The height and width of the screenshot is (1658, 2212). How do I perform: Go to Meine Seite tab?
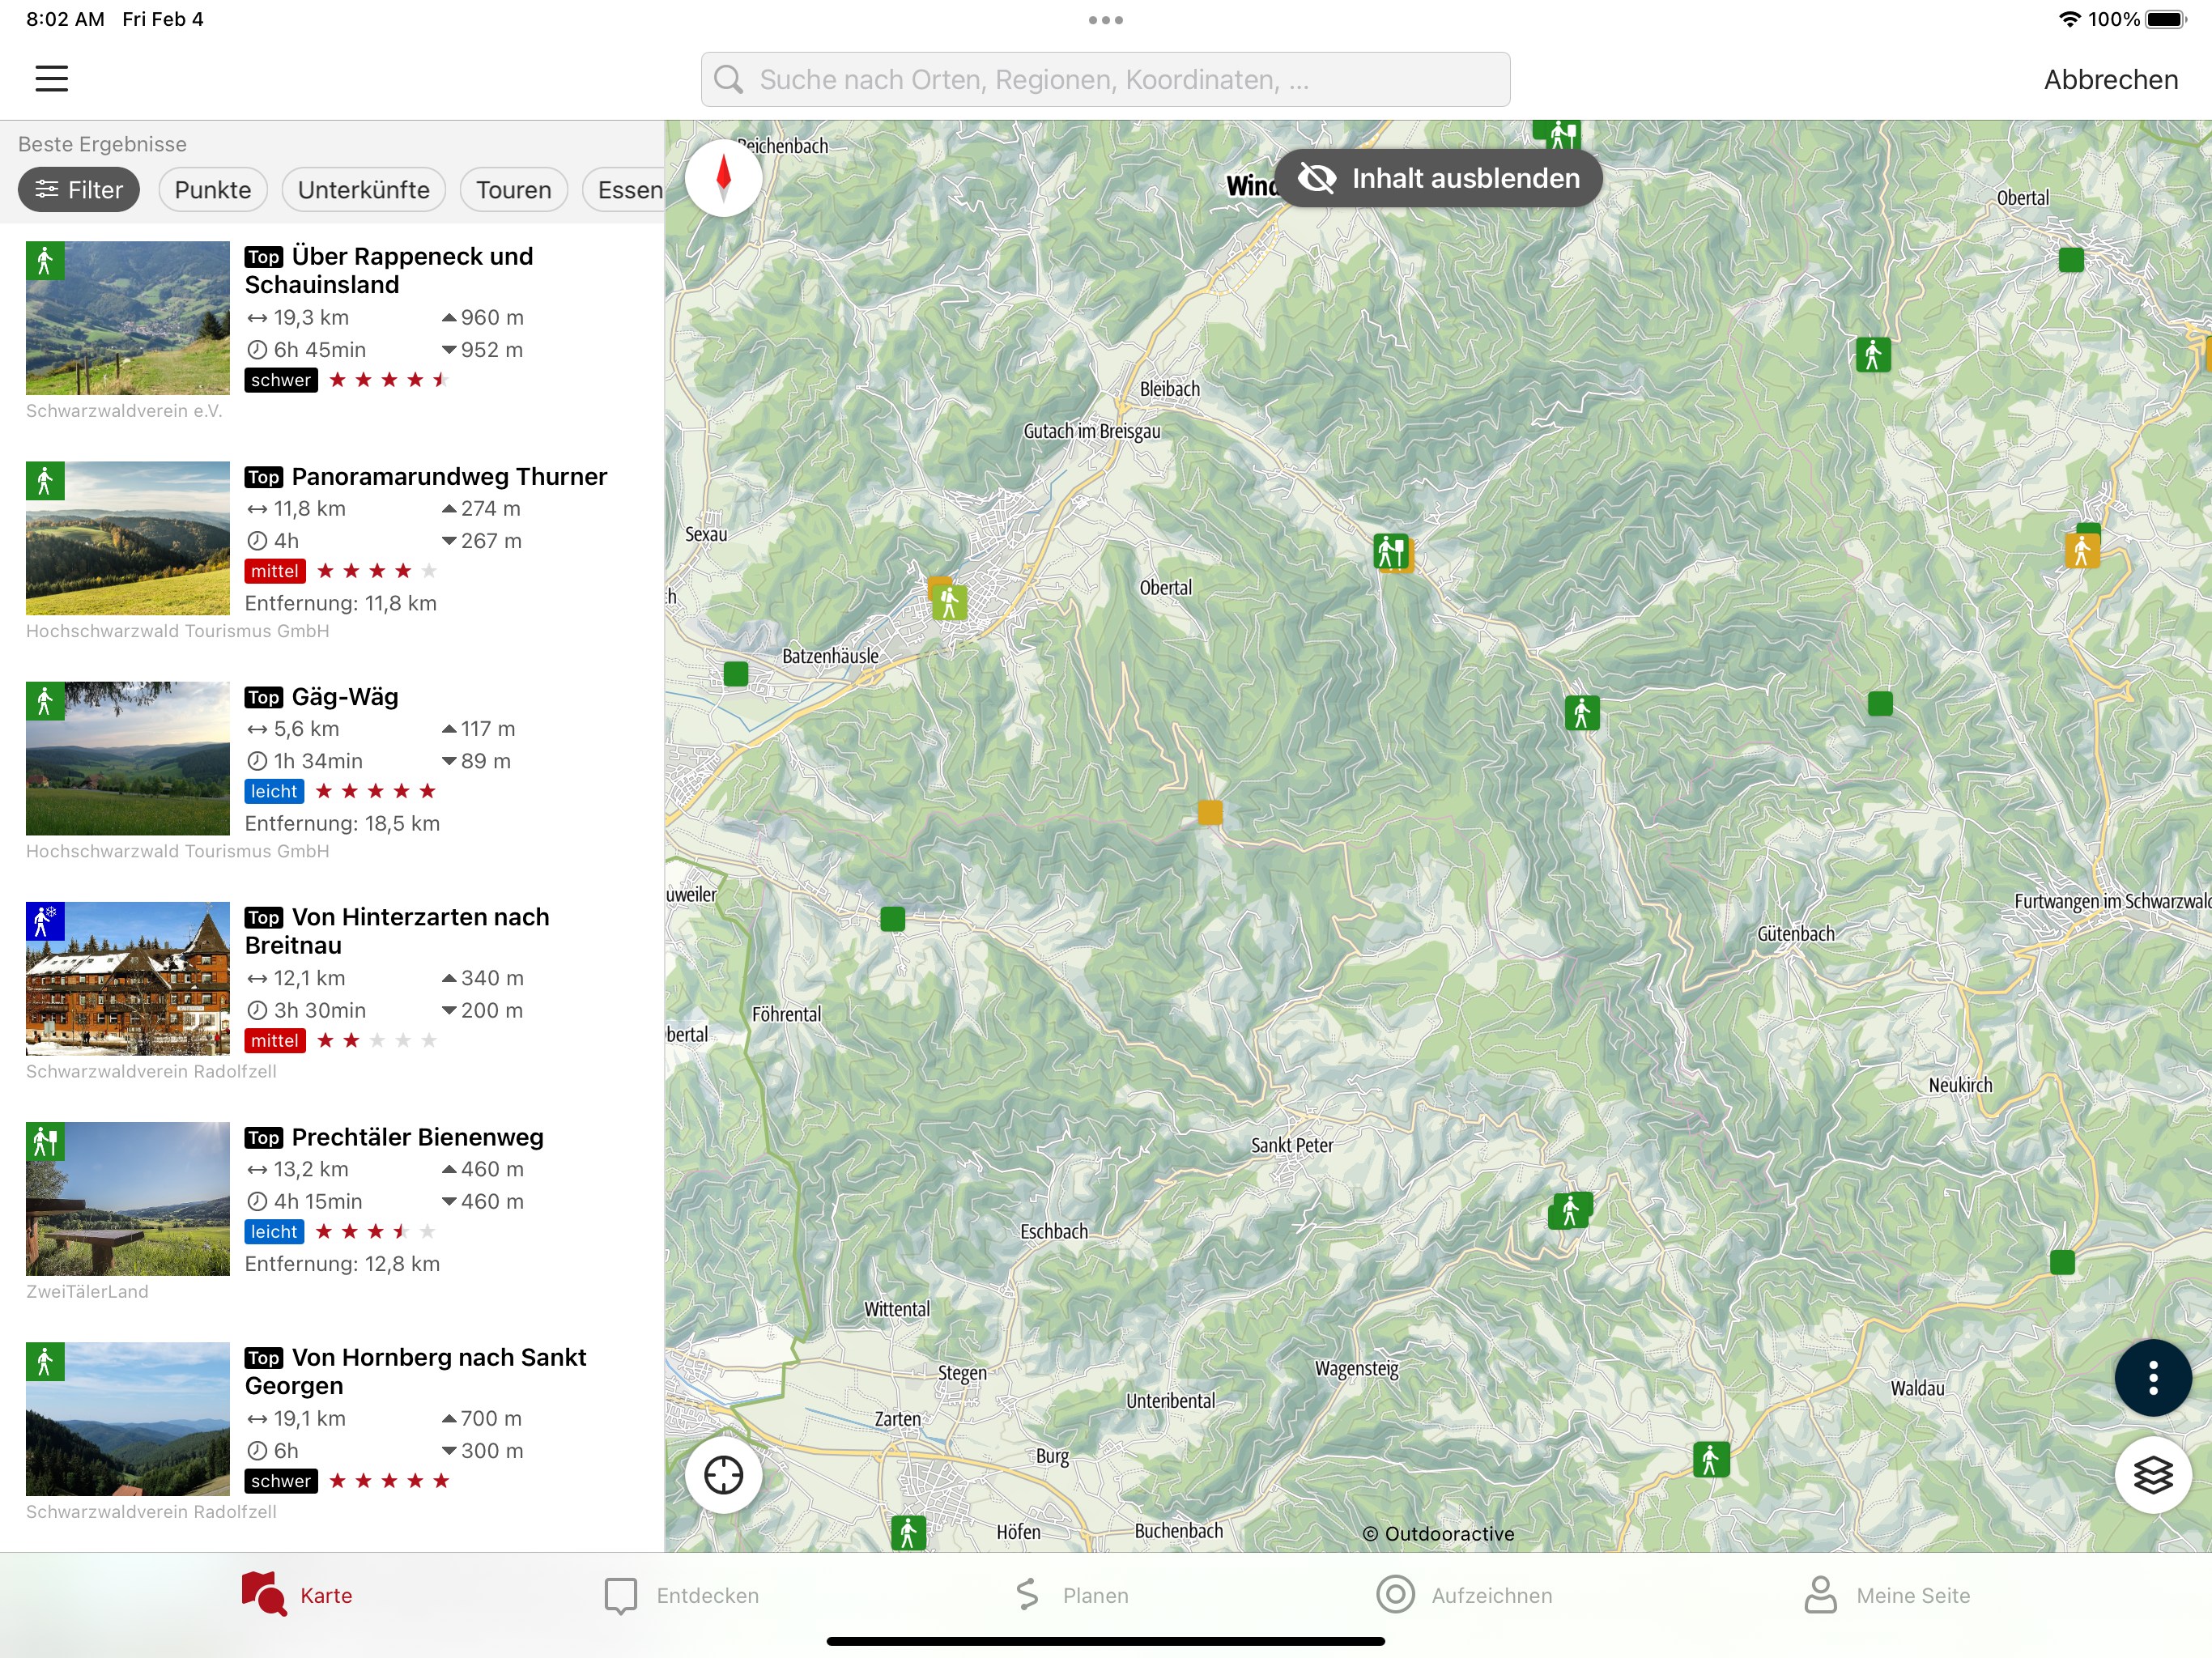tap(1886, 1595)
